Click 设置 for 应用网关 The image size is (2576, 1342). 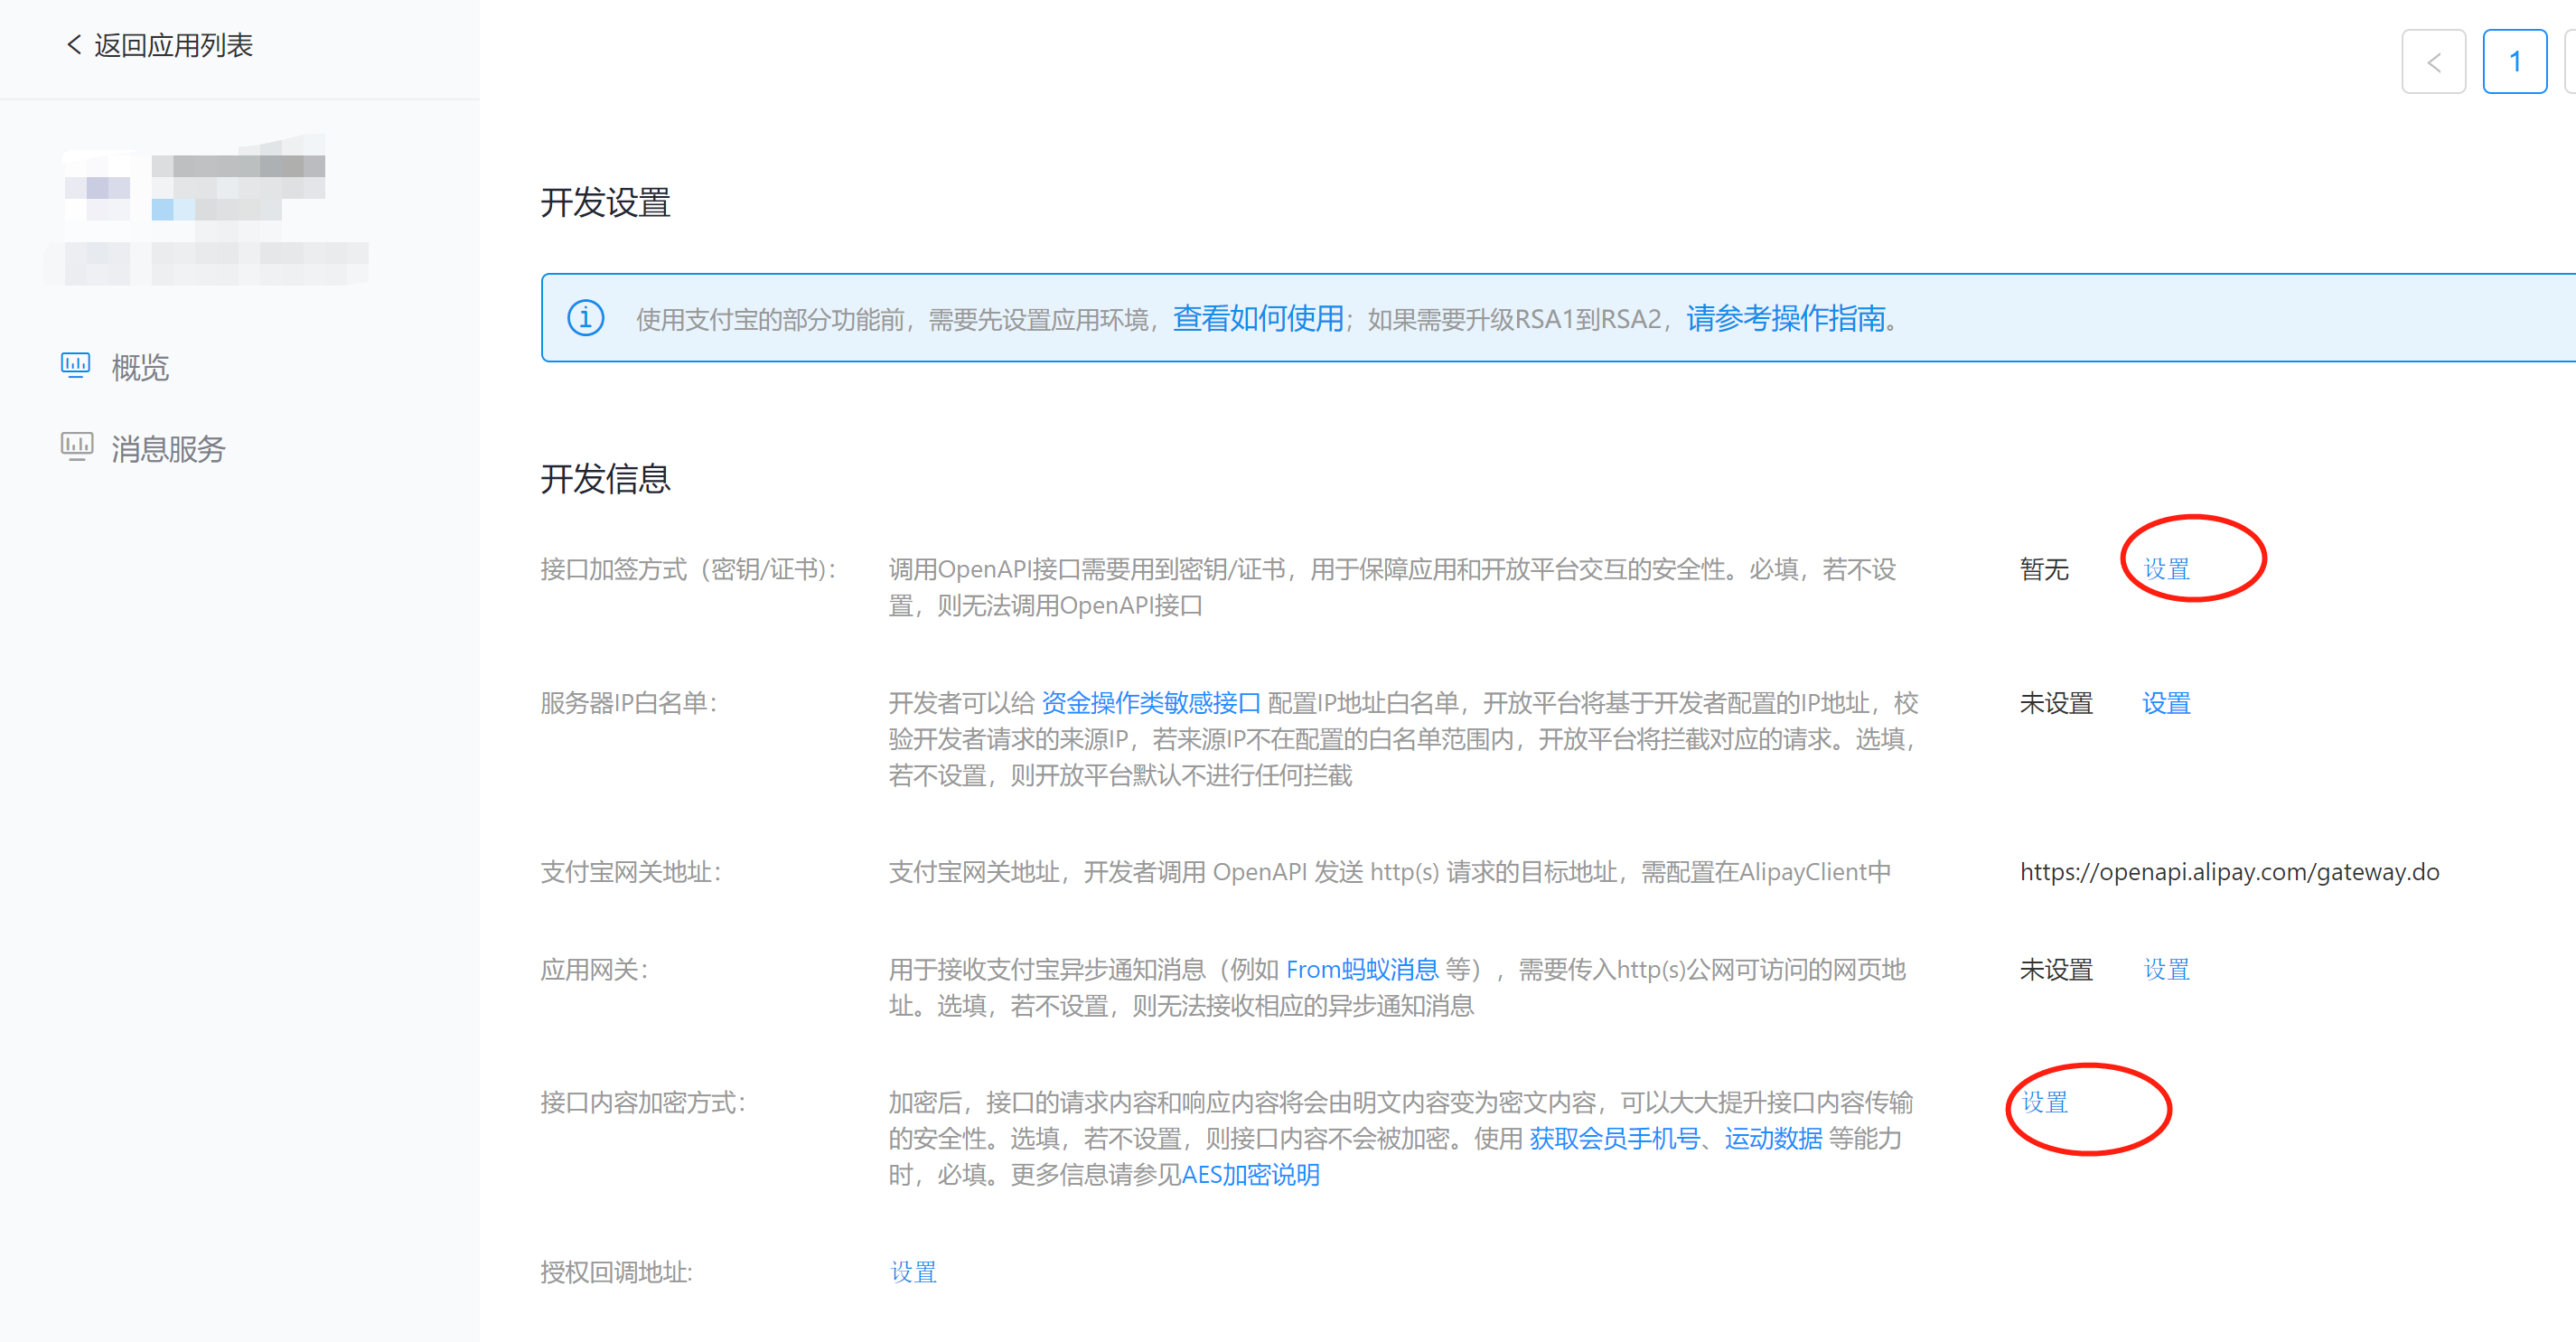(2166, 968)
